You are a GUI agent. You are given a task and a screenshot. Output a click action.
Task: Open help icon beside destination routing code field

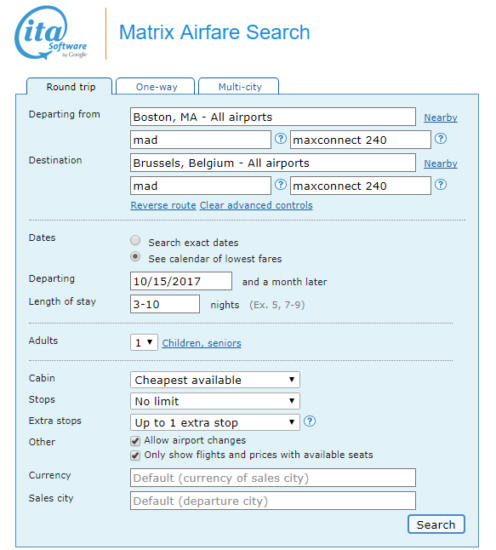(x=280, y=185)
